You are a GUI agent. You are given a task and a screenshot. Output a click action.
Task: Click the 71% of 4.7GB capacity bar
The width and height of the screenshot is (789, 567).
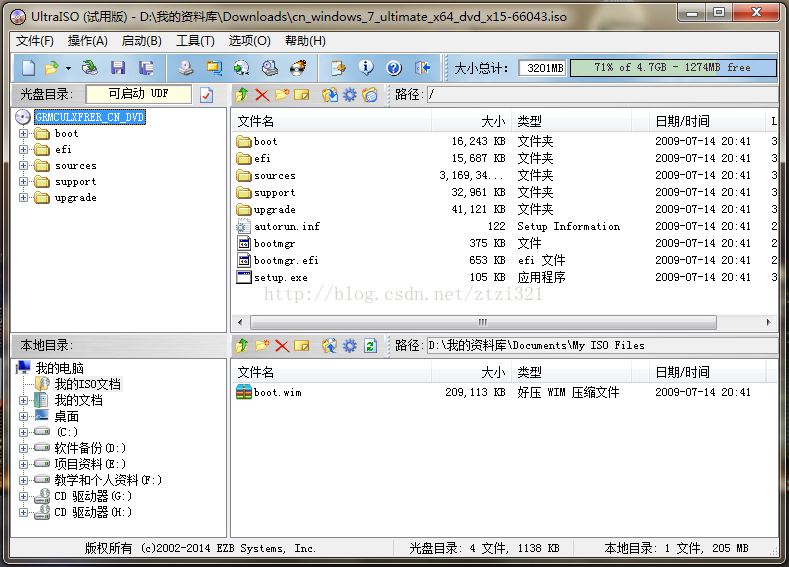(673, 67)
